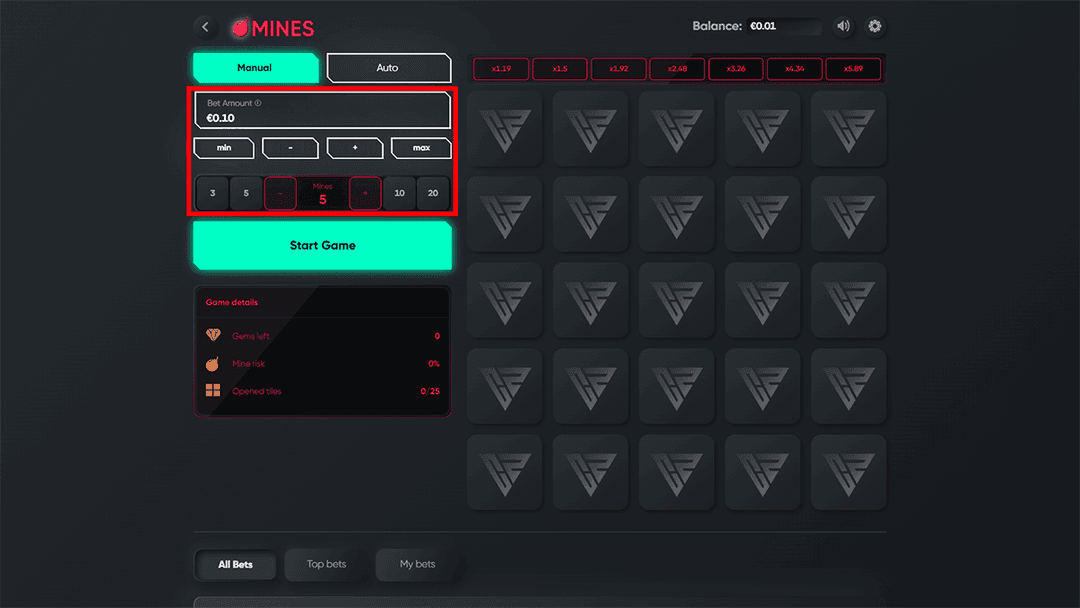The width and height of the screenshot is (1080, 608).
Task: Click the Mines cherry logo icon
Action: (239, 28)
